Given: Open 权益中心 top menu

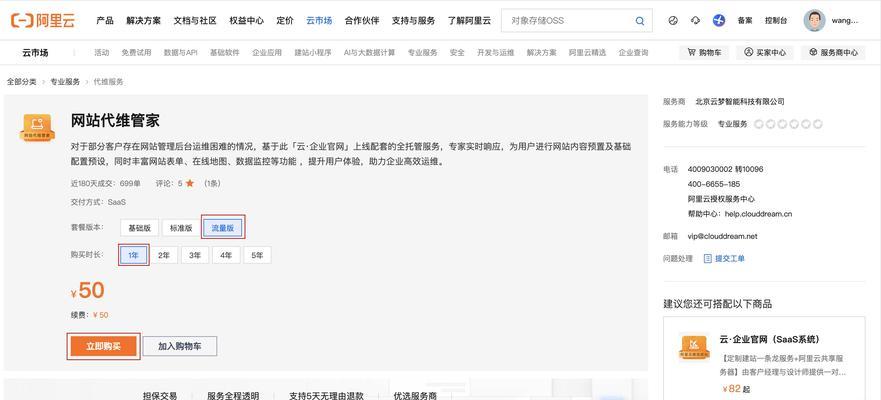Looking at the screenshot, I should pyautogui.click(x=247, y=21).
